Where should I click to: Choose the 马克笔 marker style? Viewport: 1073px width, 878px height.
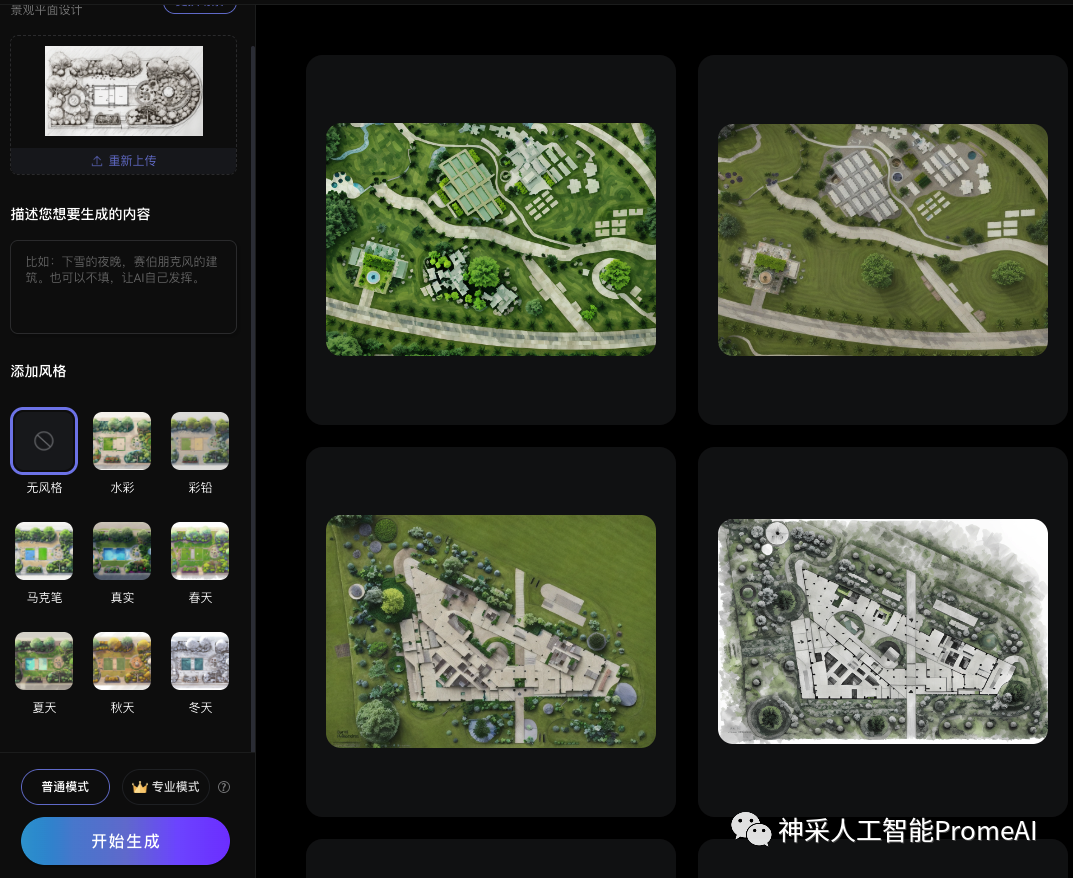tap(43, 551)
